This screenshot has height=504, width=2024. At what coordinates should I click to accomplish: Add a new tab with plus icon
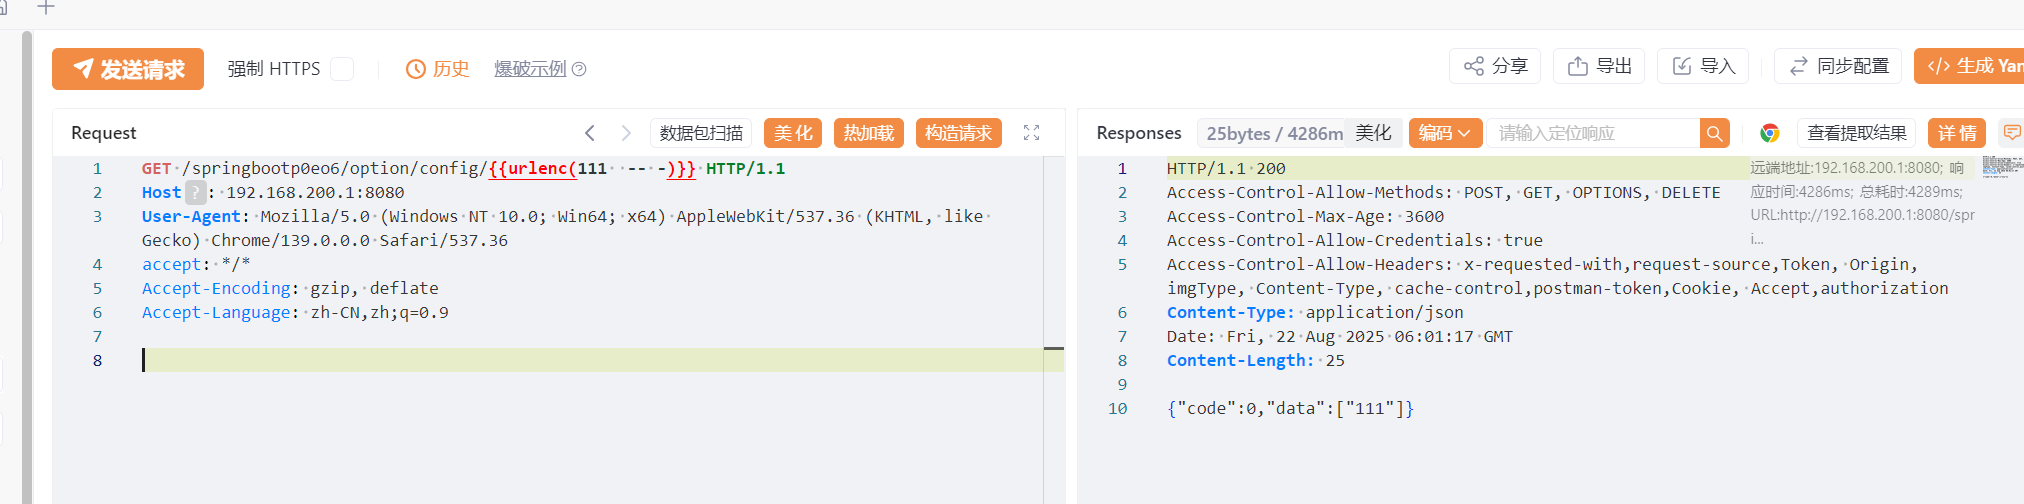46,8
